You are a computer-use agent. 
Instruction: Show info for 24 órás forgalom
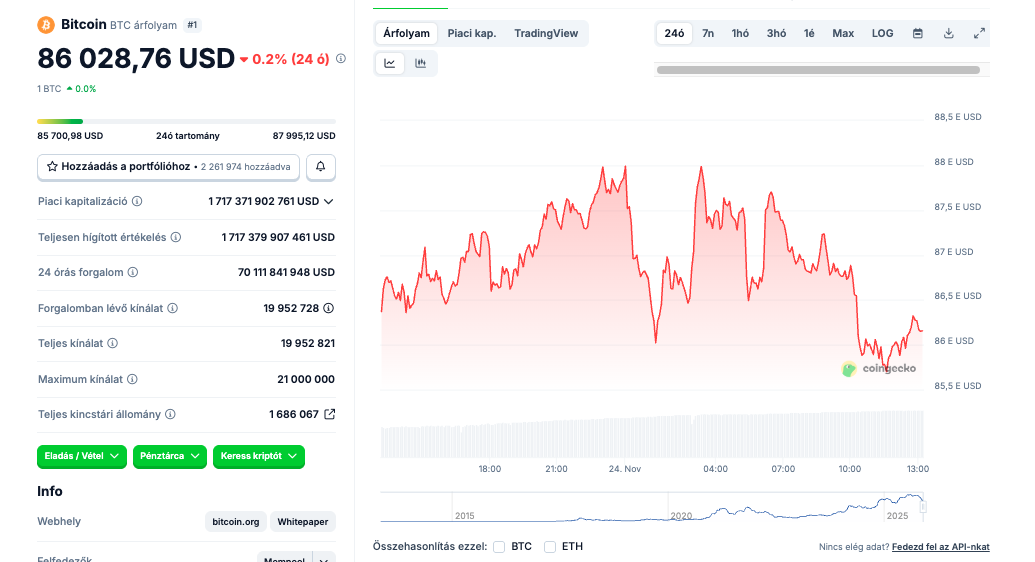coord(133,272)
